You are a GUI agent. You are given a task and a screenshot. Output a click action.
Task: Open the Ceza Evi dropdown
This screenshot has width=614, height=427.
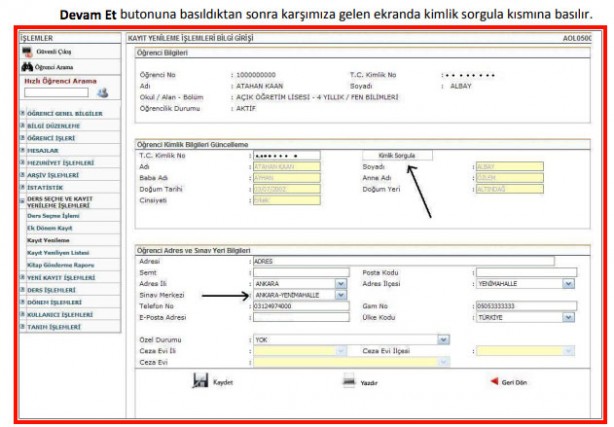coord(443,362)
